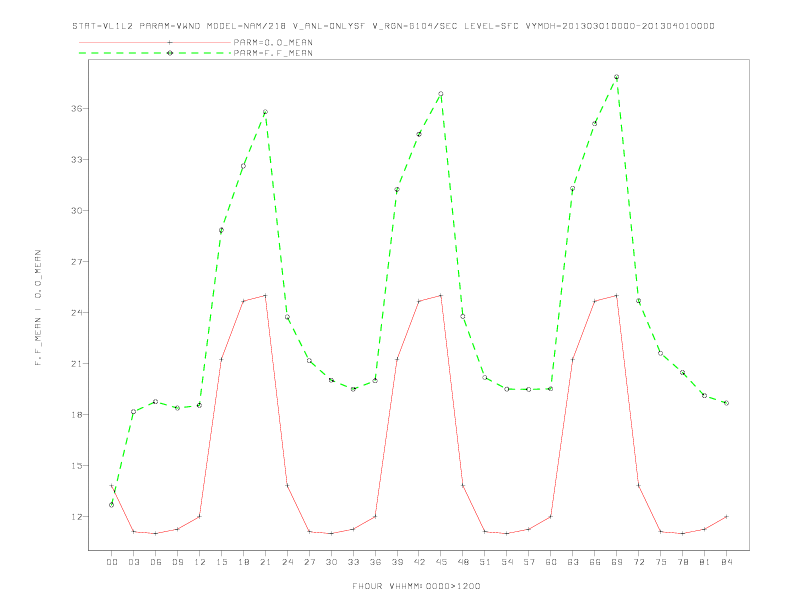
Task: Click the x-axis tick label 75
Action: [x=661, y=562]
